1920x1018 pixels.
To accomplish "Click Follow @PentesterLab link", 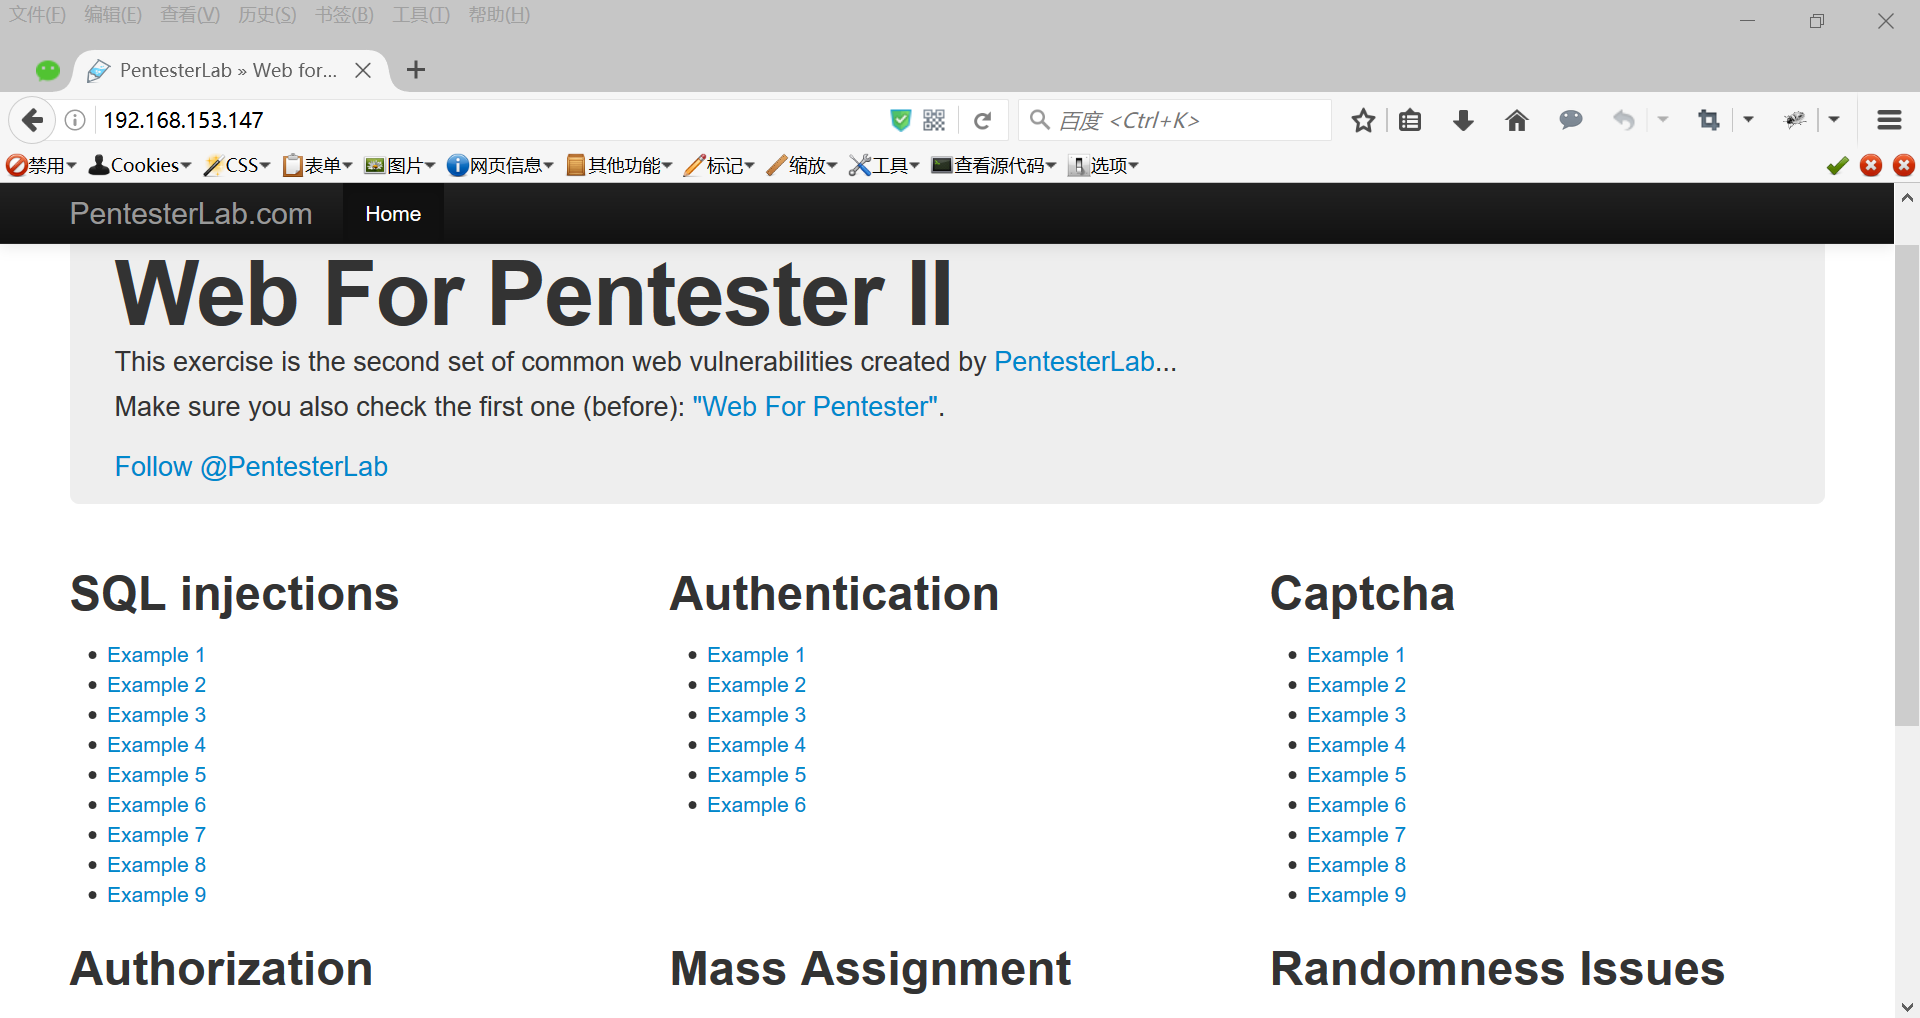I will coord(251,467).
